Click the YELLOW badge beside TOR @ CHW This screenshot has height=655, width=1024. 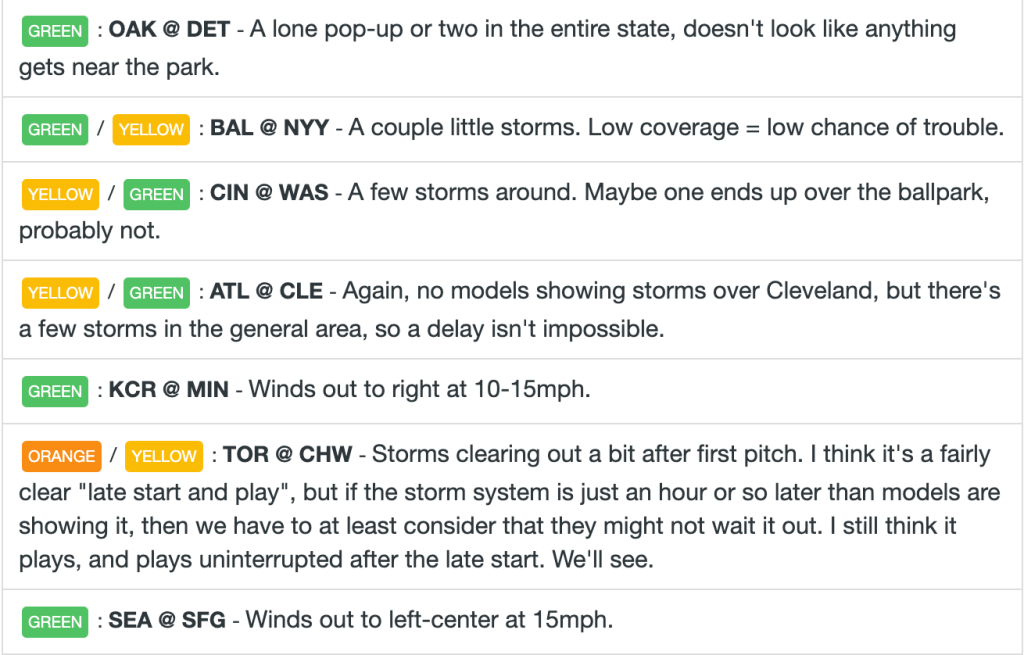click(x=164, y=456)
